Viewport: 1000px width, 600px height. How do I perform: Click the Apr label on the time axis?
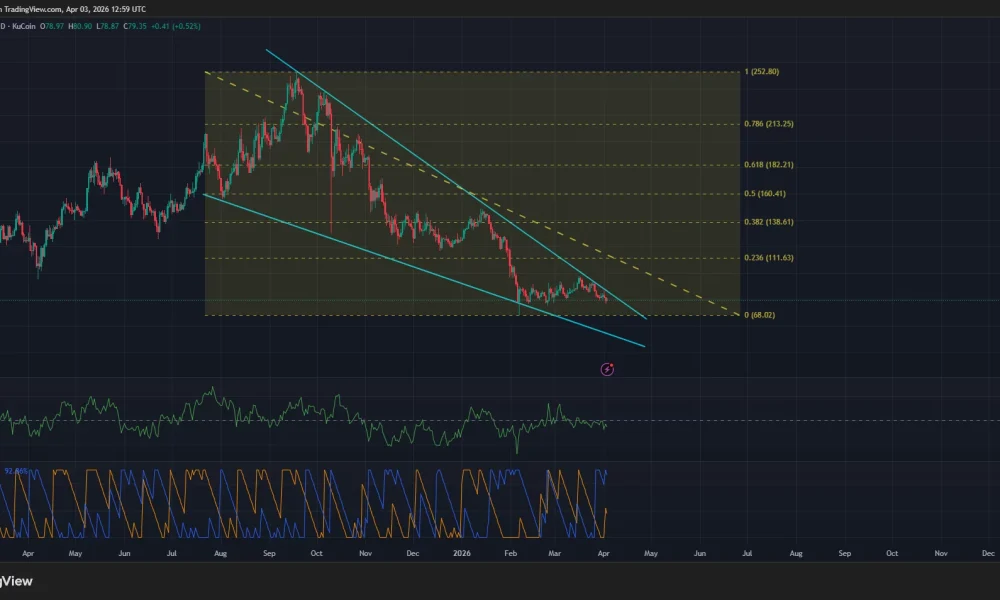(29, 553)
